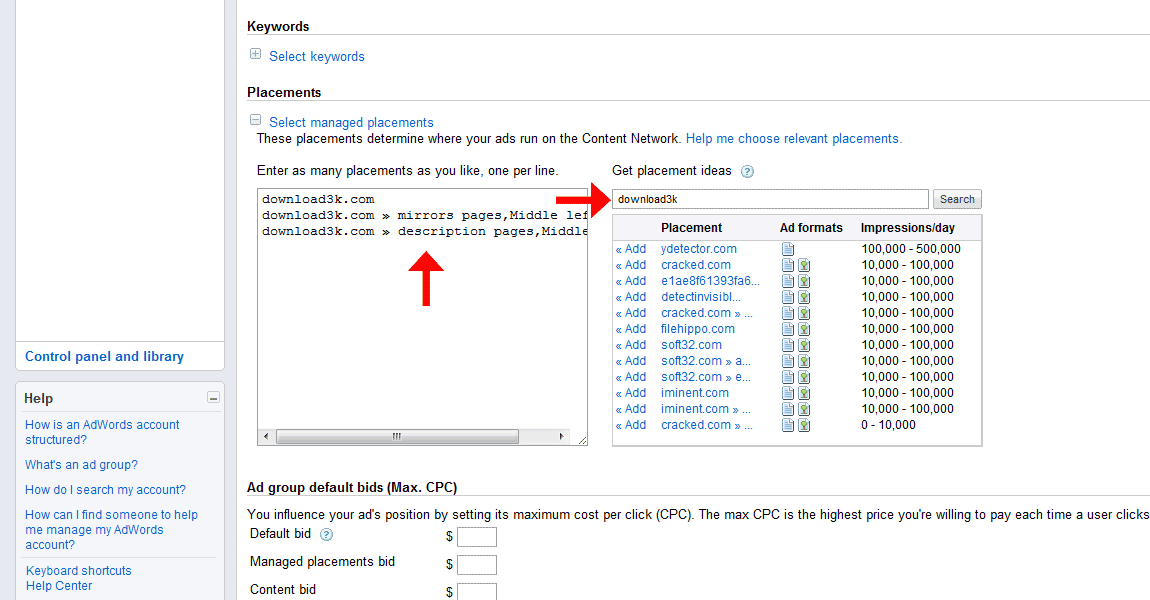
Task: Click the Default bid help icon
Action: 326,535
